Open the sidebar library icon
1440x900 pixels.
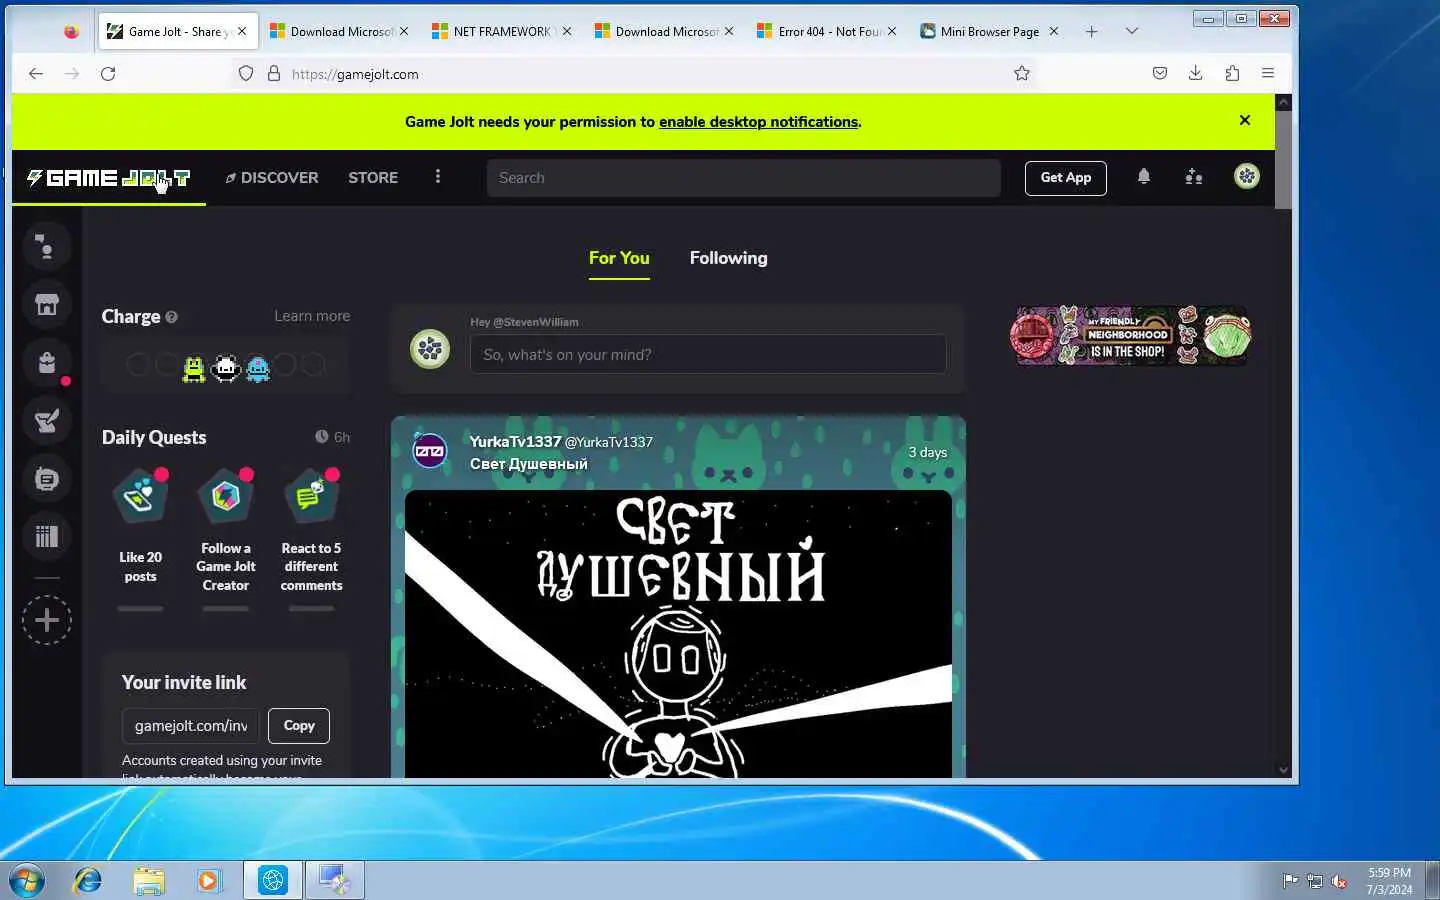pyautogui.click(x=46, y=537)
